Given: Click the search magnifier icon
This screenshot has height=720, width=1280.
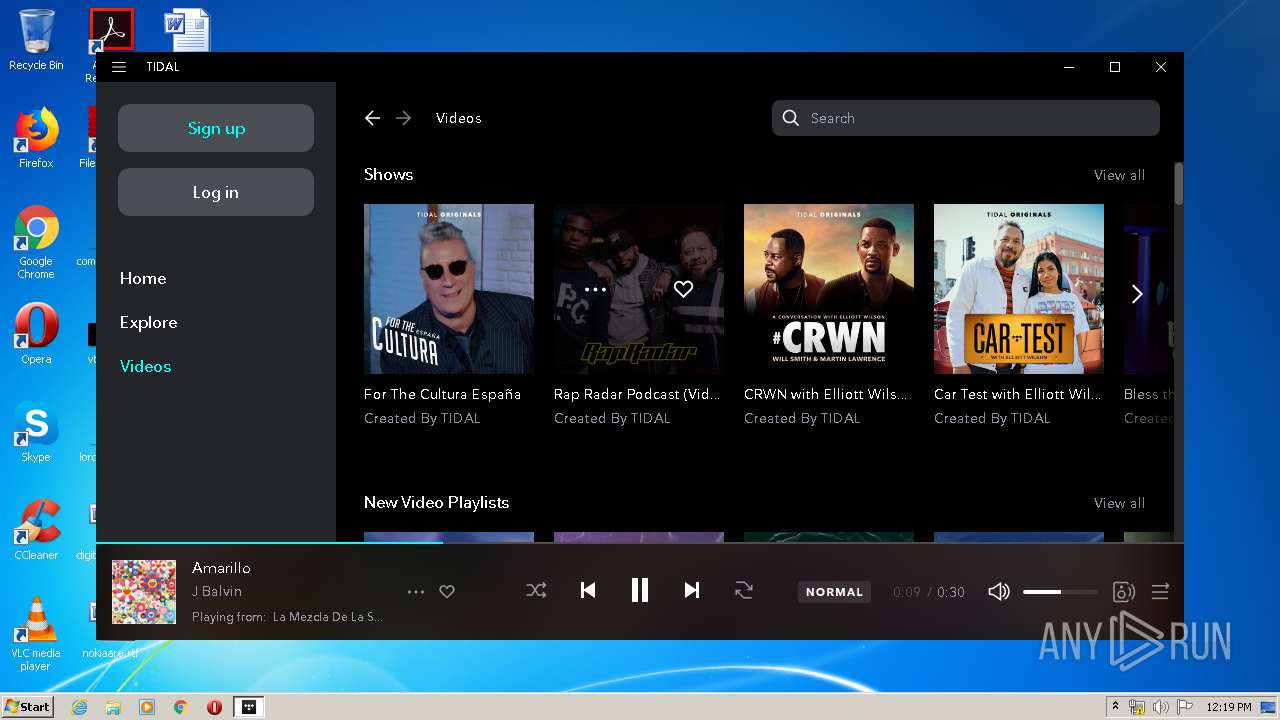Looking at the screenshot, I should click(x=791, y=118).
